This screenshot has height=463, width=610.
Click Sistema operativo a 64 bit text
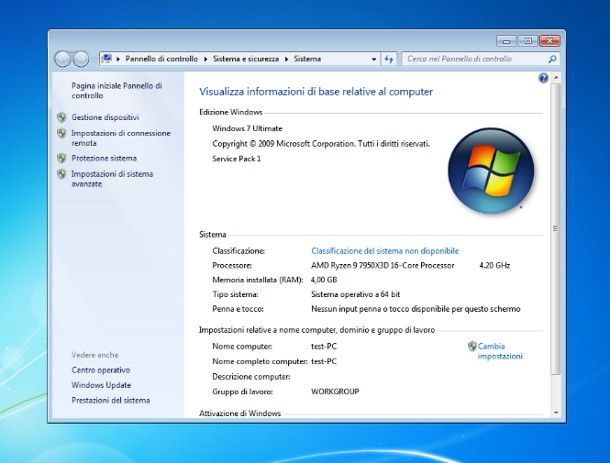[356, 295]
